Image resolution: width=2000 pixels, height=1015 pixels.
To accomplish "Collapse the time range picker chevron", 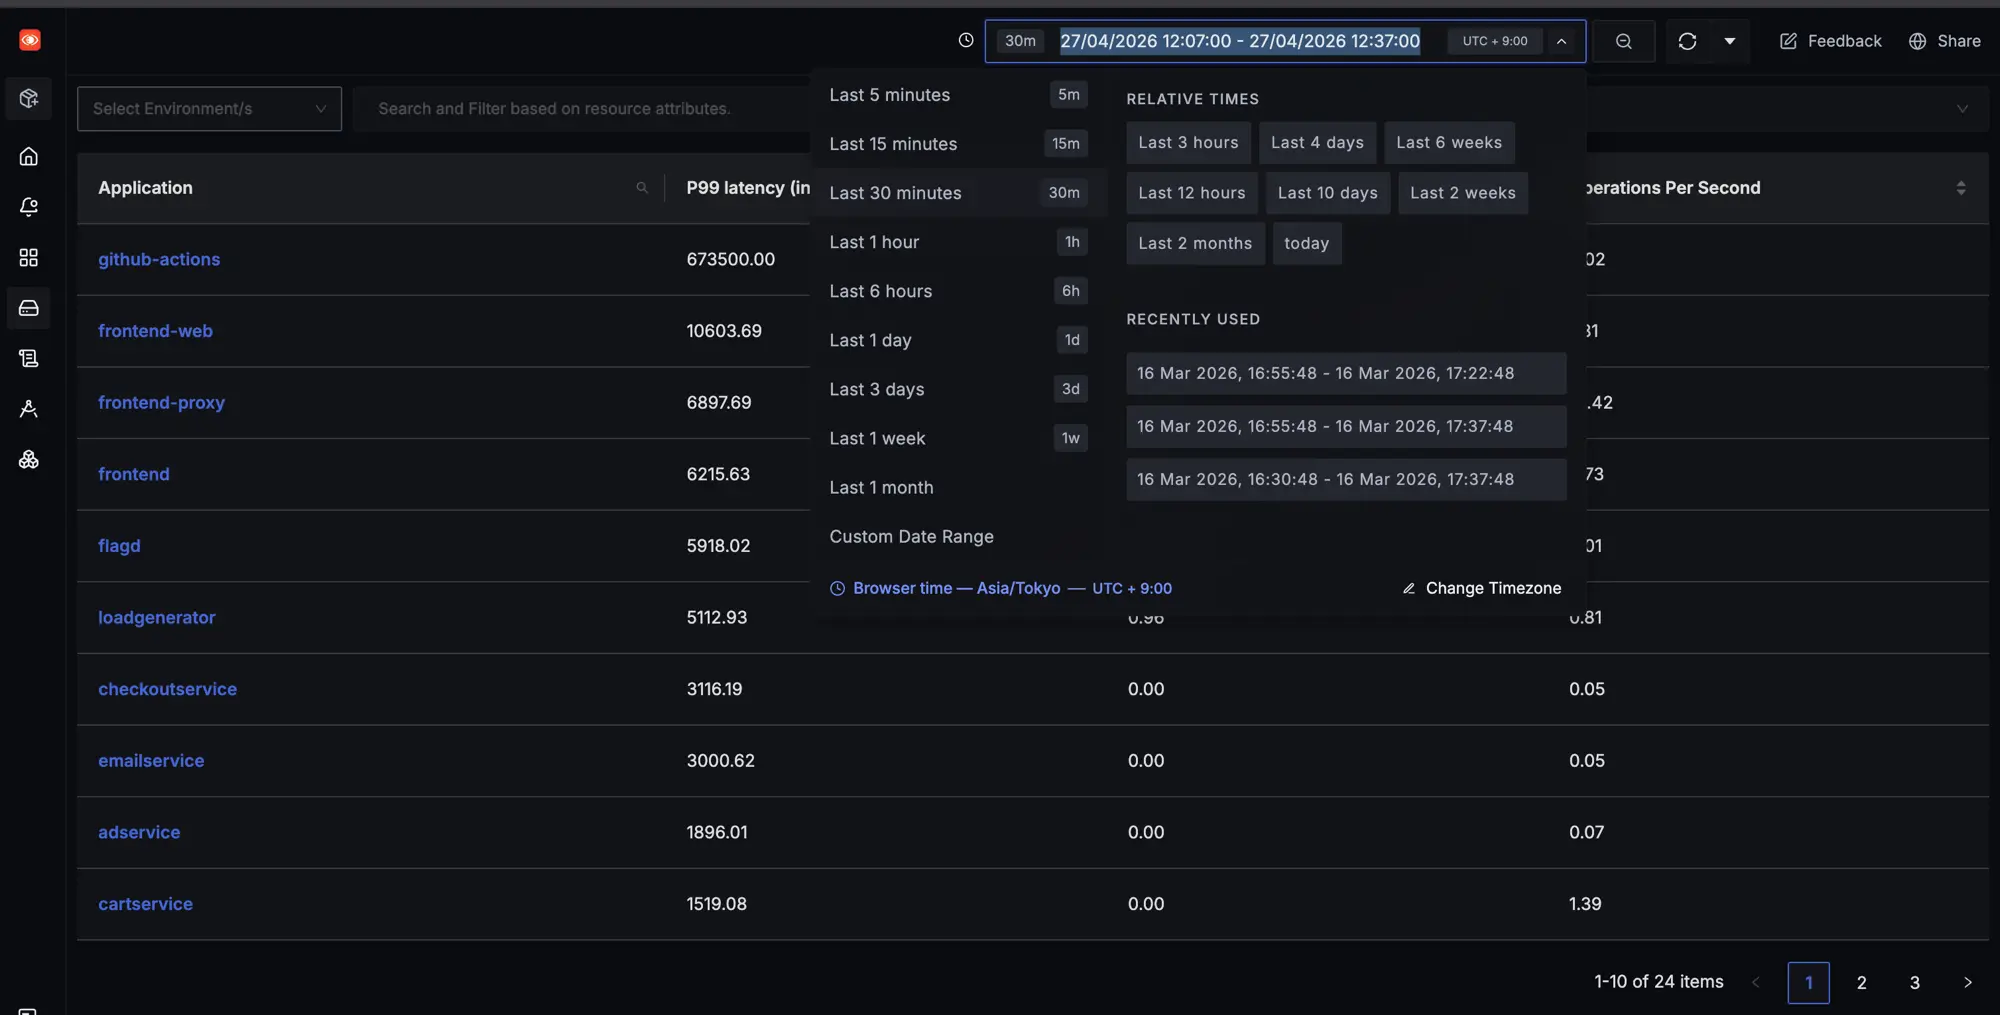I will (x=1561, y=41).
